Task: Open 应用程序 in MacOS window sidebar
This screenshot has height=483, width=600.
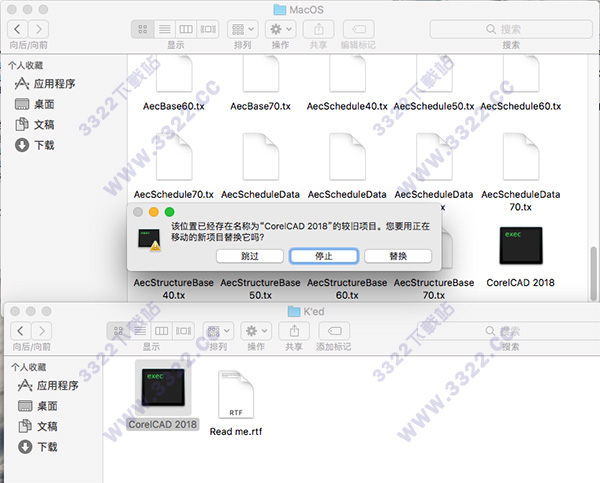Action: pos(45,83)
